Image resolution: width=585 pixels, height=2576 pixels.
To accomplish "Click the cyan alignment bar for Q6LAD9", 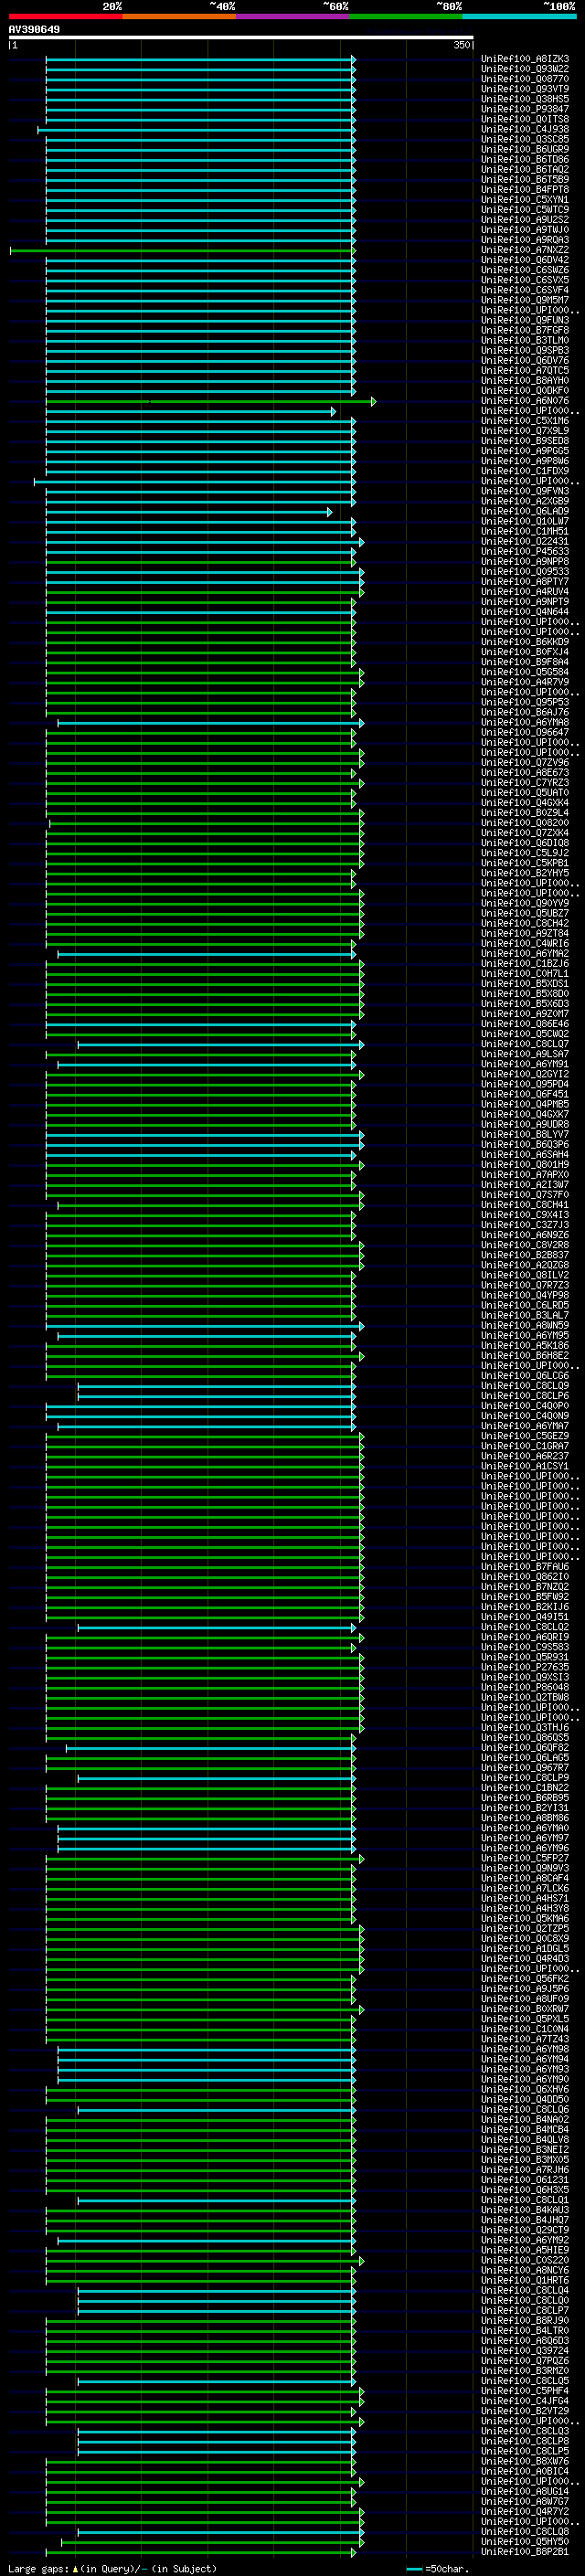I will click(189, 511).
